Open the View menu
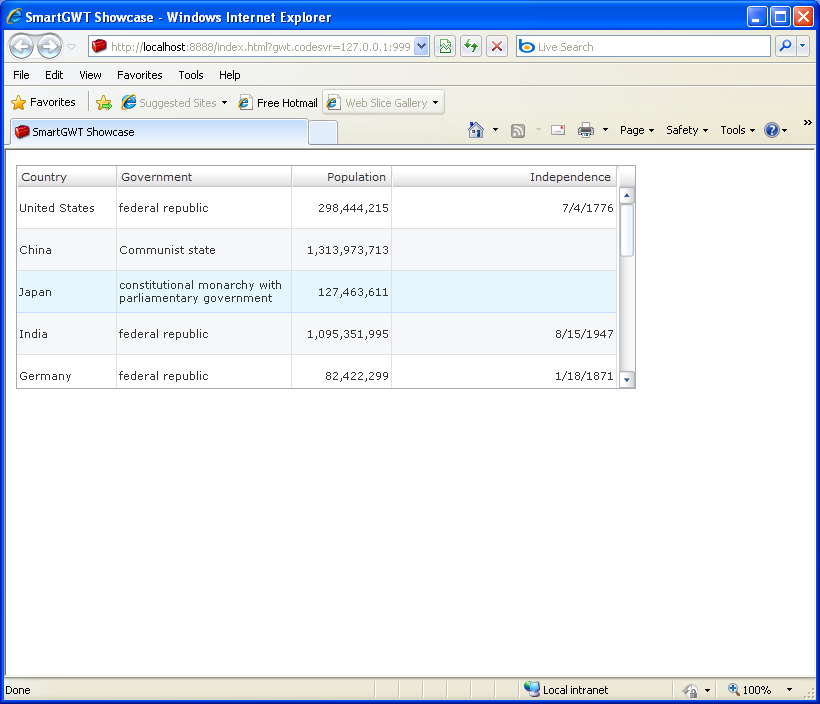Screen dimensions: 820x704 point(90,75)
